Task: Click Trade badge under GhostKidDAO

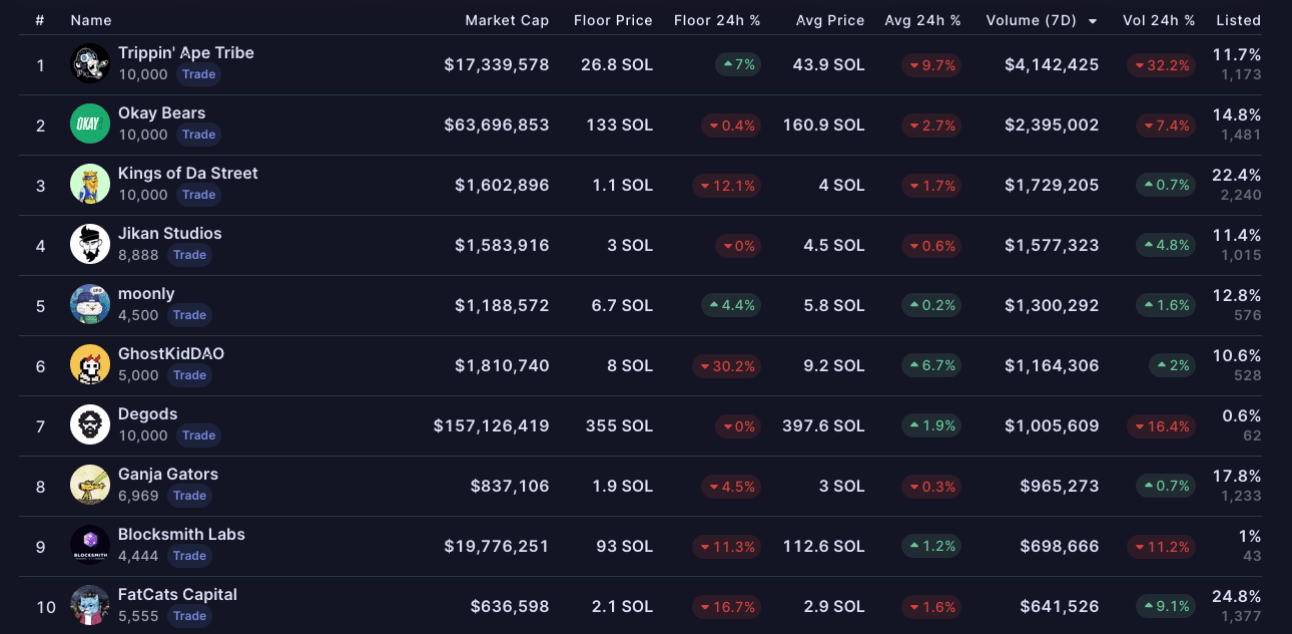Action: [x=189, y=375]
